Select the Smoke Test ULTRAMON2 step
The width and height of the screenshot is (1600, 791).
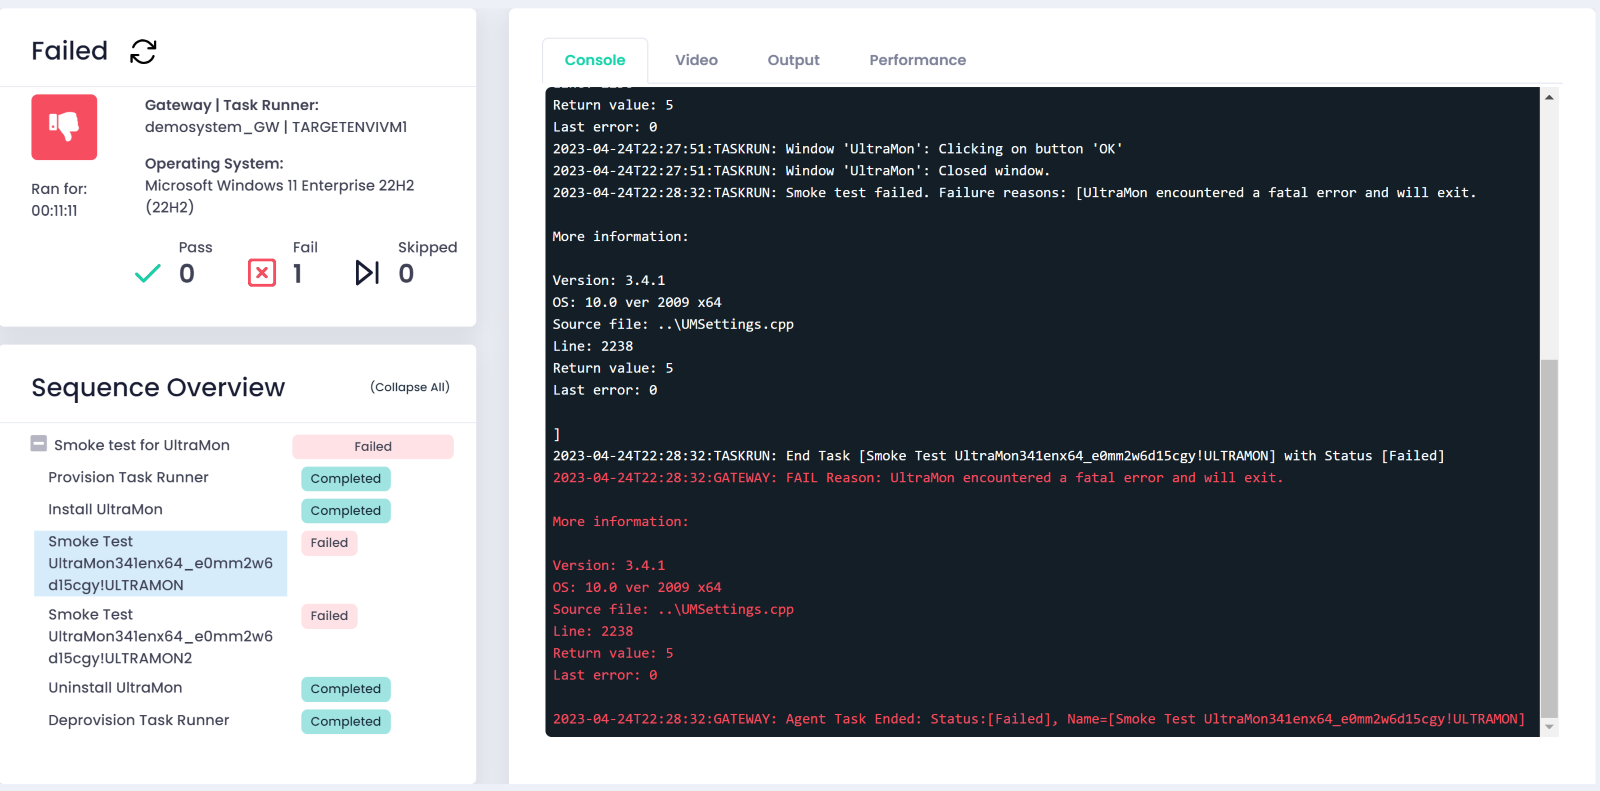coord(160,636)
